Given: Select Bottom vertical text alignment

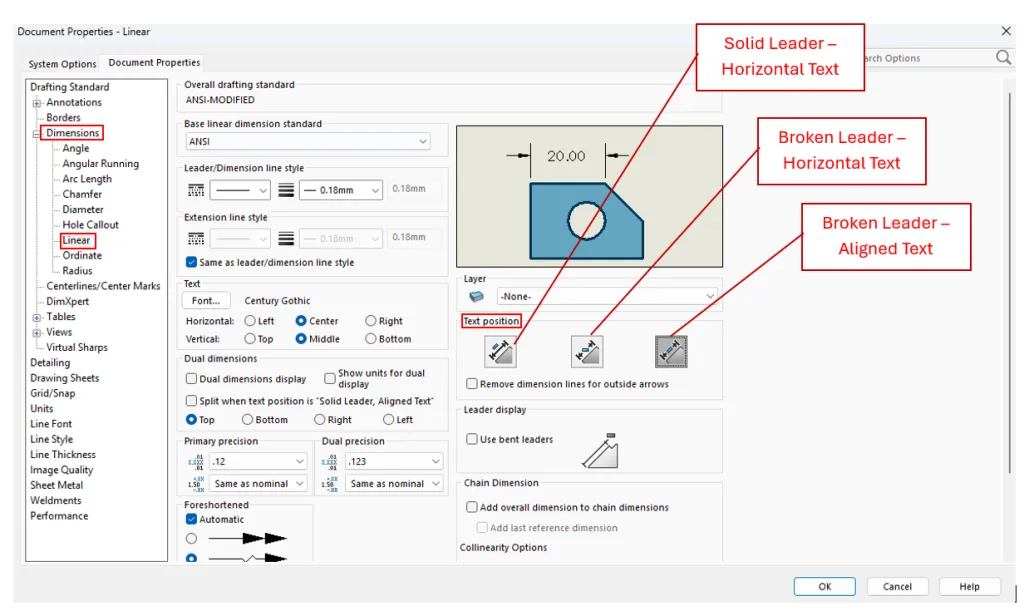Looking at the screenshot, I should point(370,339).
